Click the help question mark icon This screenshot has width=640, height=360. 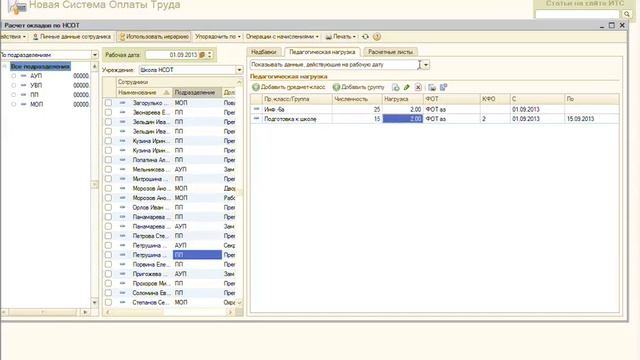pos(377,37)
